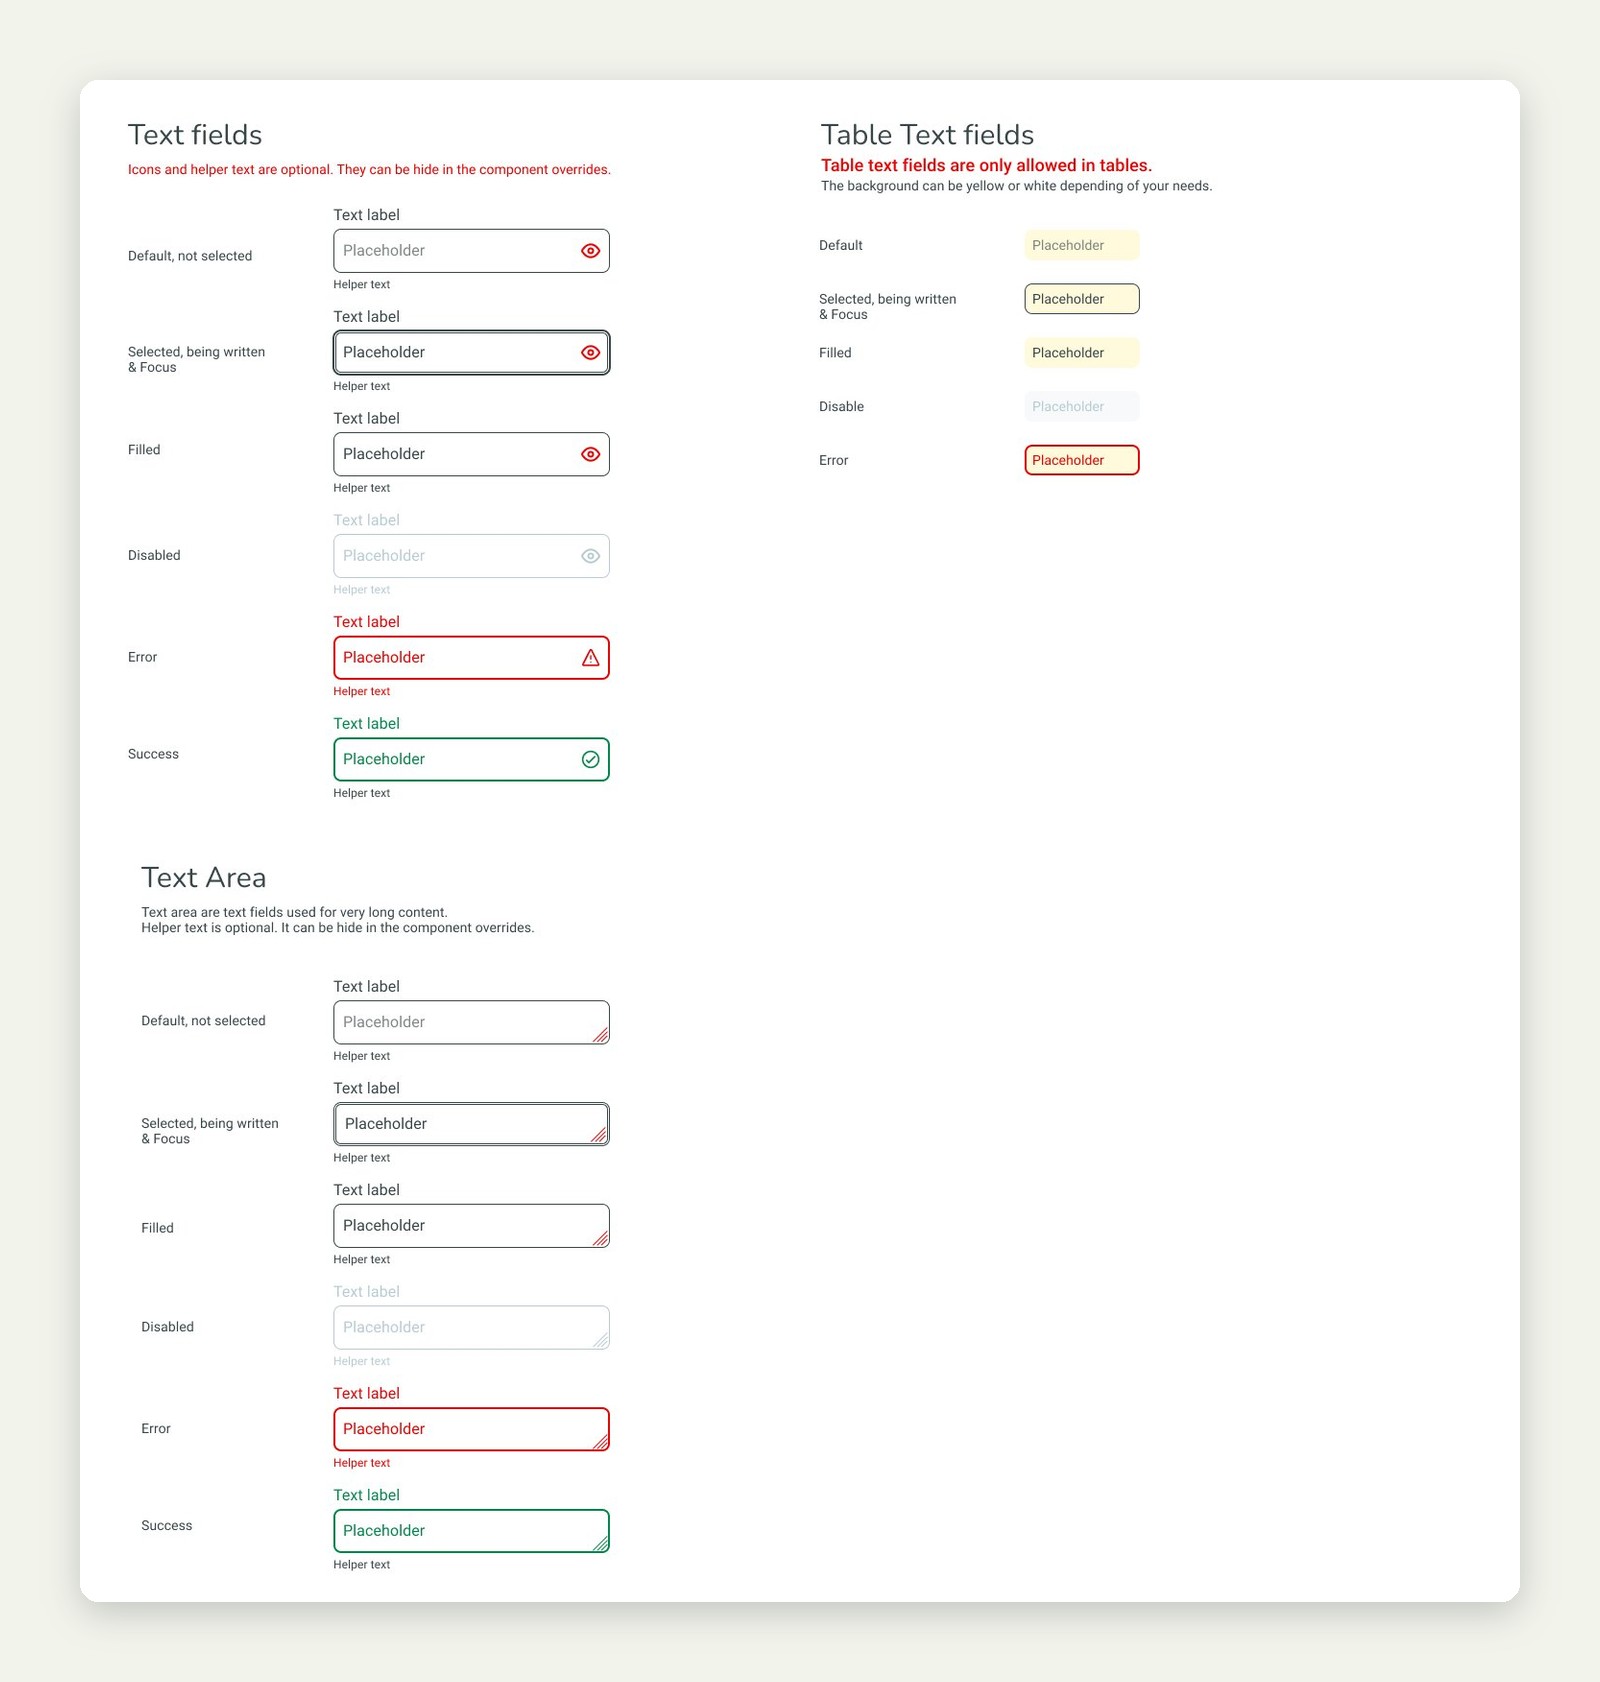Click the Disable table text field

point(1082,407)
